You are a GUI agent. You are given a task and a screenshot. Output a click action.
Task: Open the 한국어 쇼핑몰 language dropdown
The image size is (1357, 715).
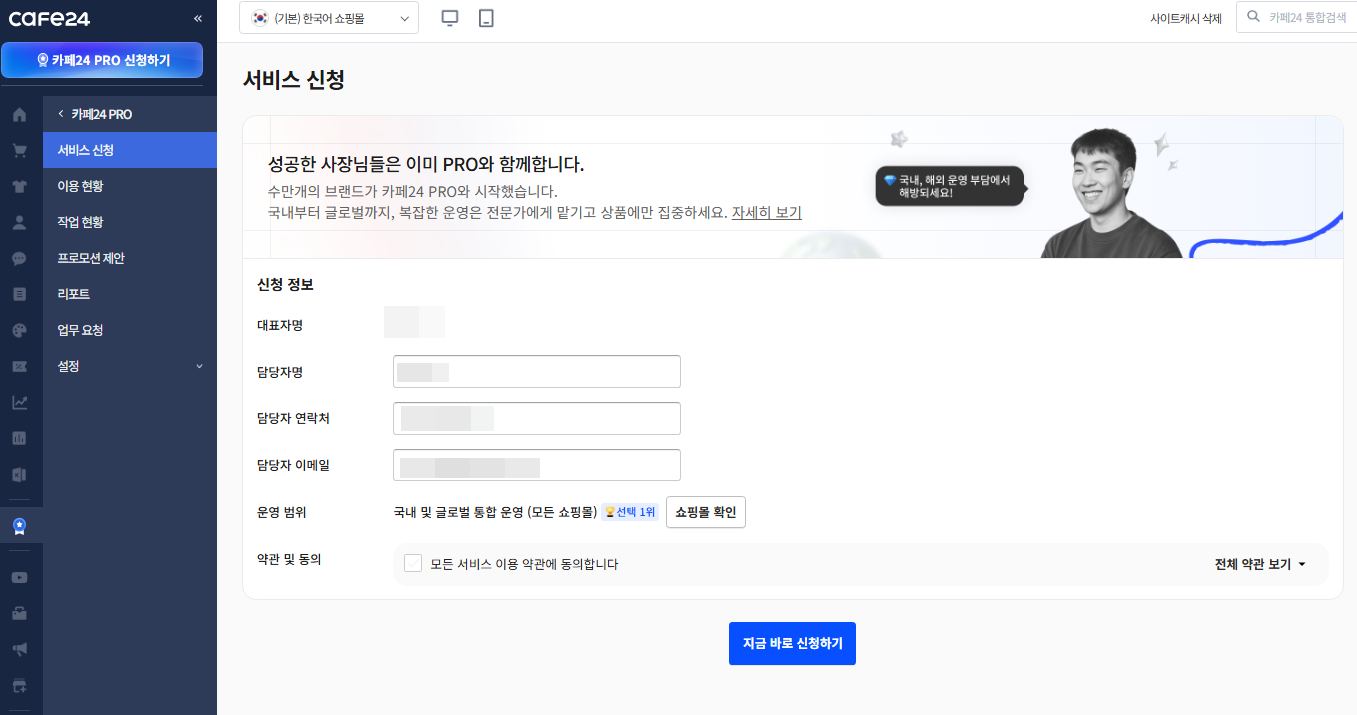(329, 18)
